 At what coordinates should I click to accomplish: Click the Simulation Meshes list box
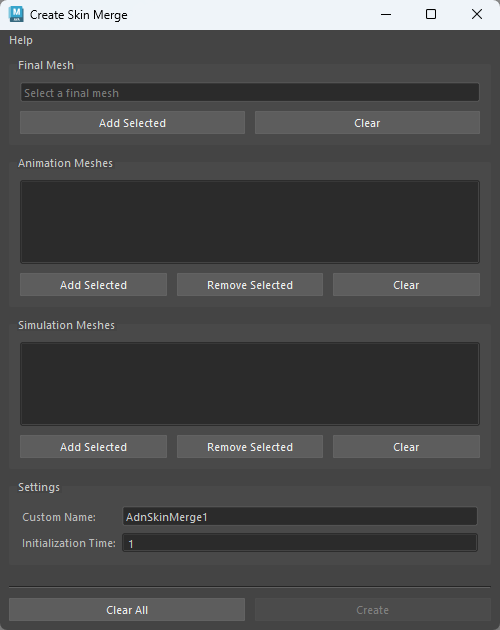[250, 384]
